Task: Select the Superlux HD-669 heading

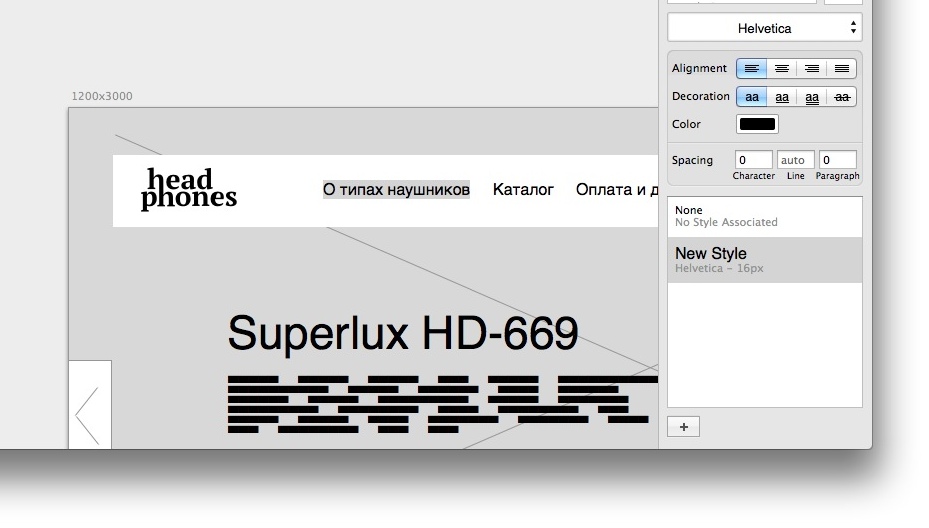Action: pos(403,333)
